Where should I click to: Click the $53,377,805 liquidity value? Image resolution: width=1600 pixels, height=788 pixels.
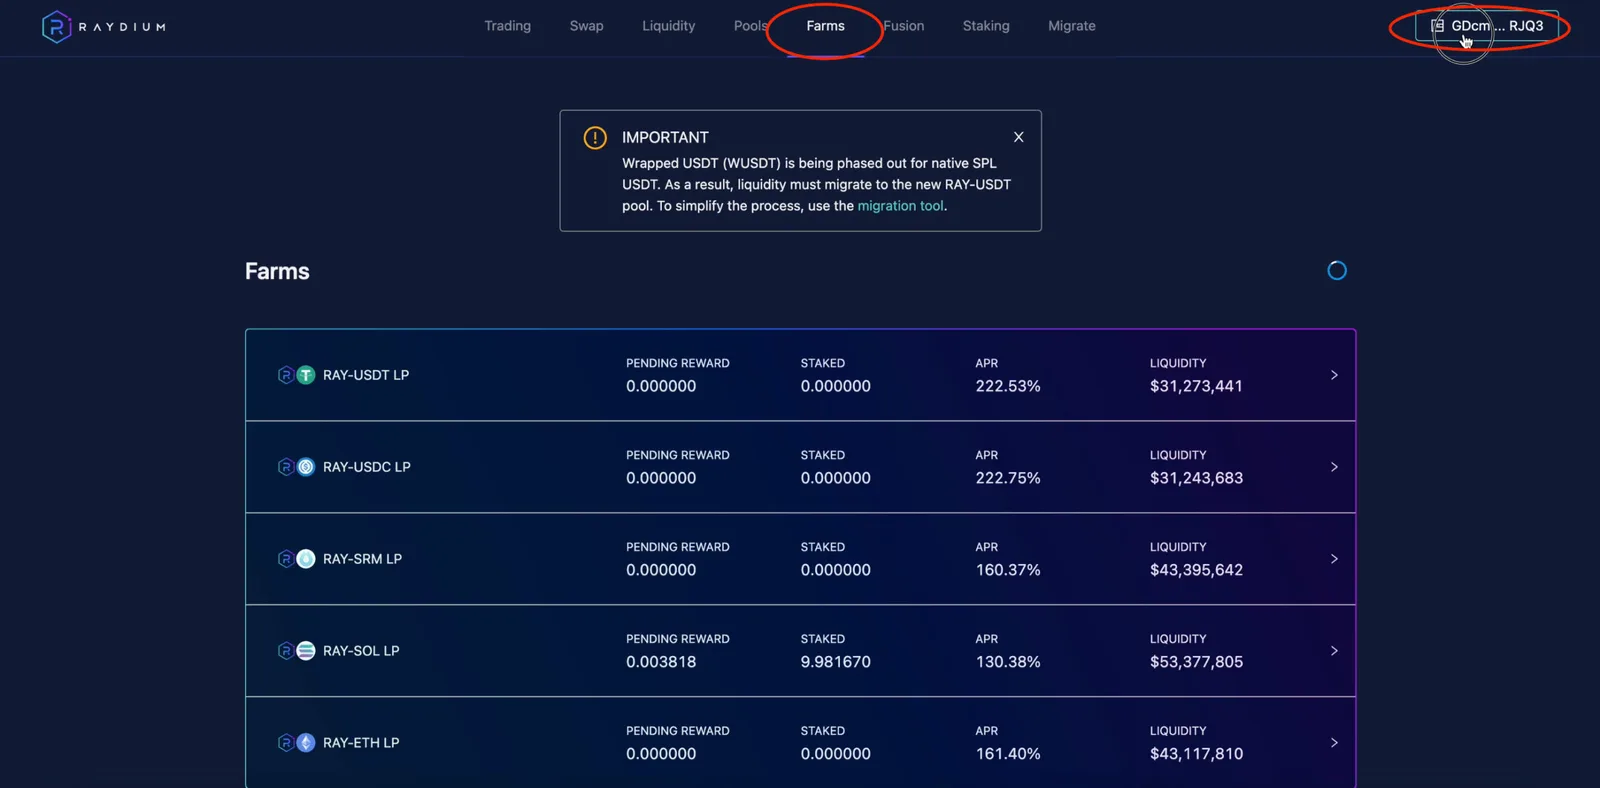pyautogui.click(x=1196, y=662)
